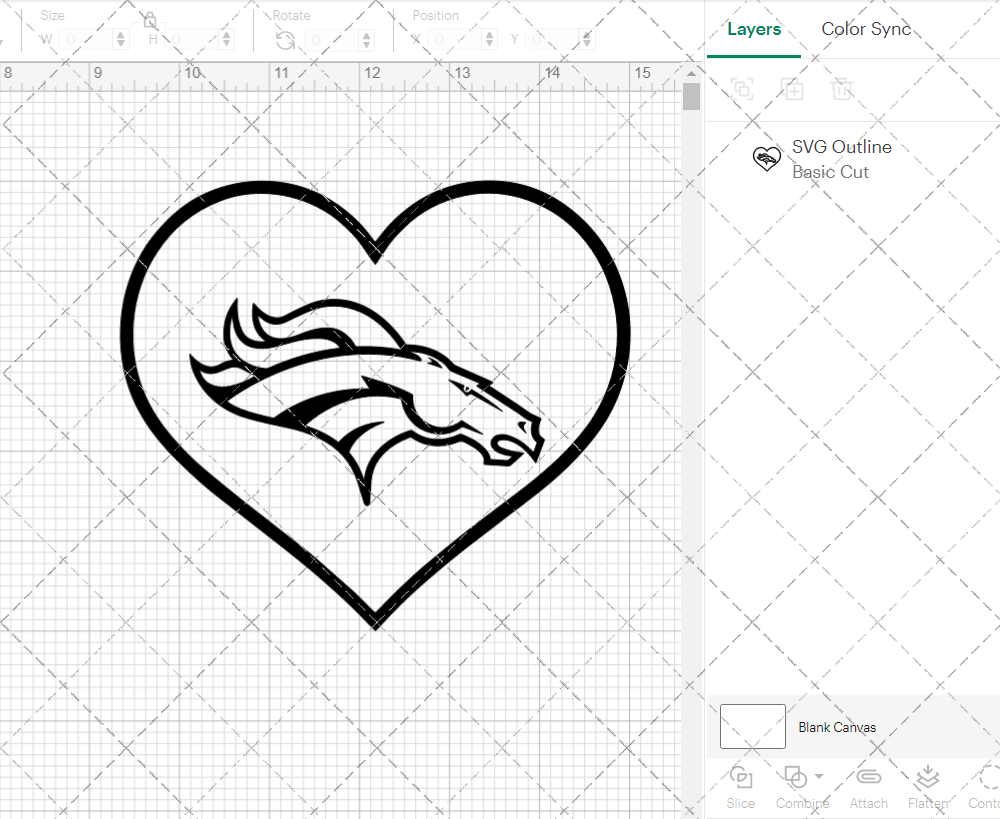Click the Group layers icon
Image resolution: width=1000 pixels, height=819 pixels.
pyautogui.click(x=742, y=89)
